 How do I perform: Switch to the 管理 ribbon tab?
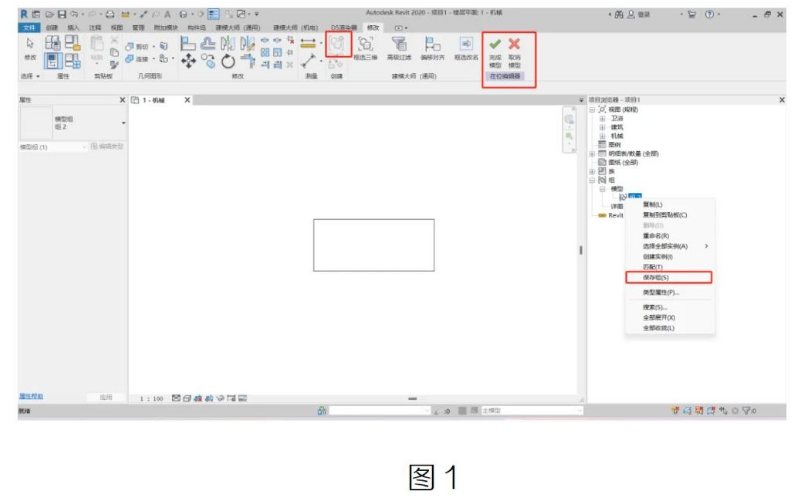138,27
